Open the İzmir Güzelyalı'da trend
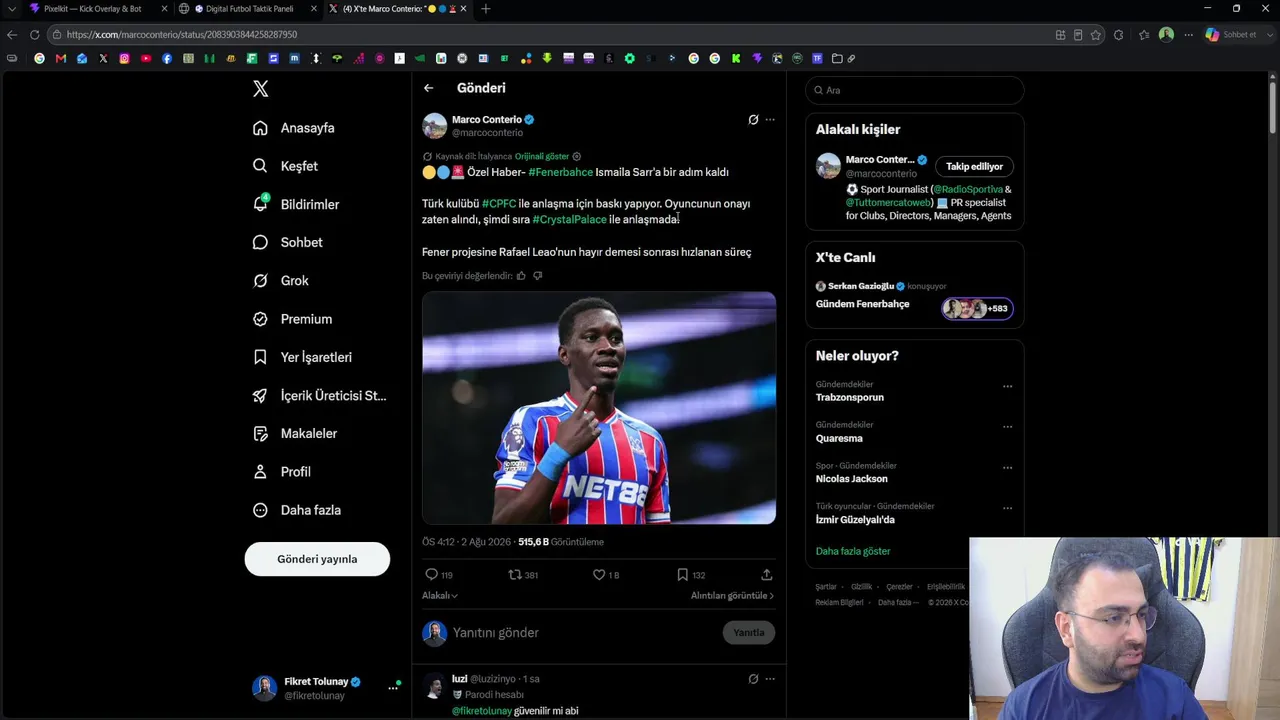1280x720 pixels. (x=855, y=520)
